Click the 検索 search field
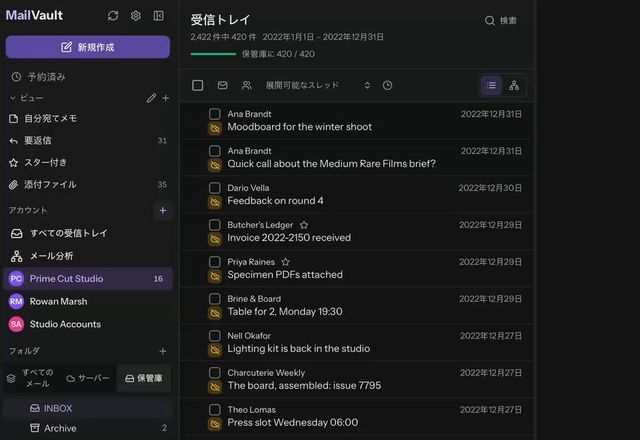The width and height of the screenshot is (640, 440). pos(501,20)
